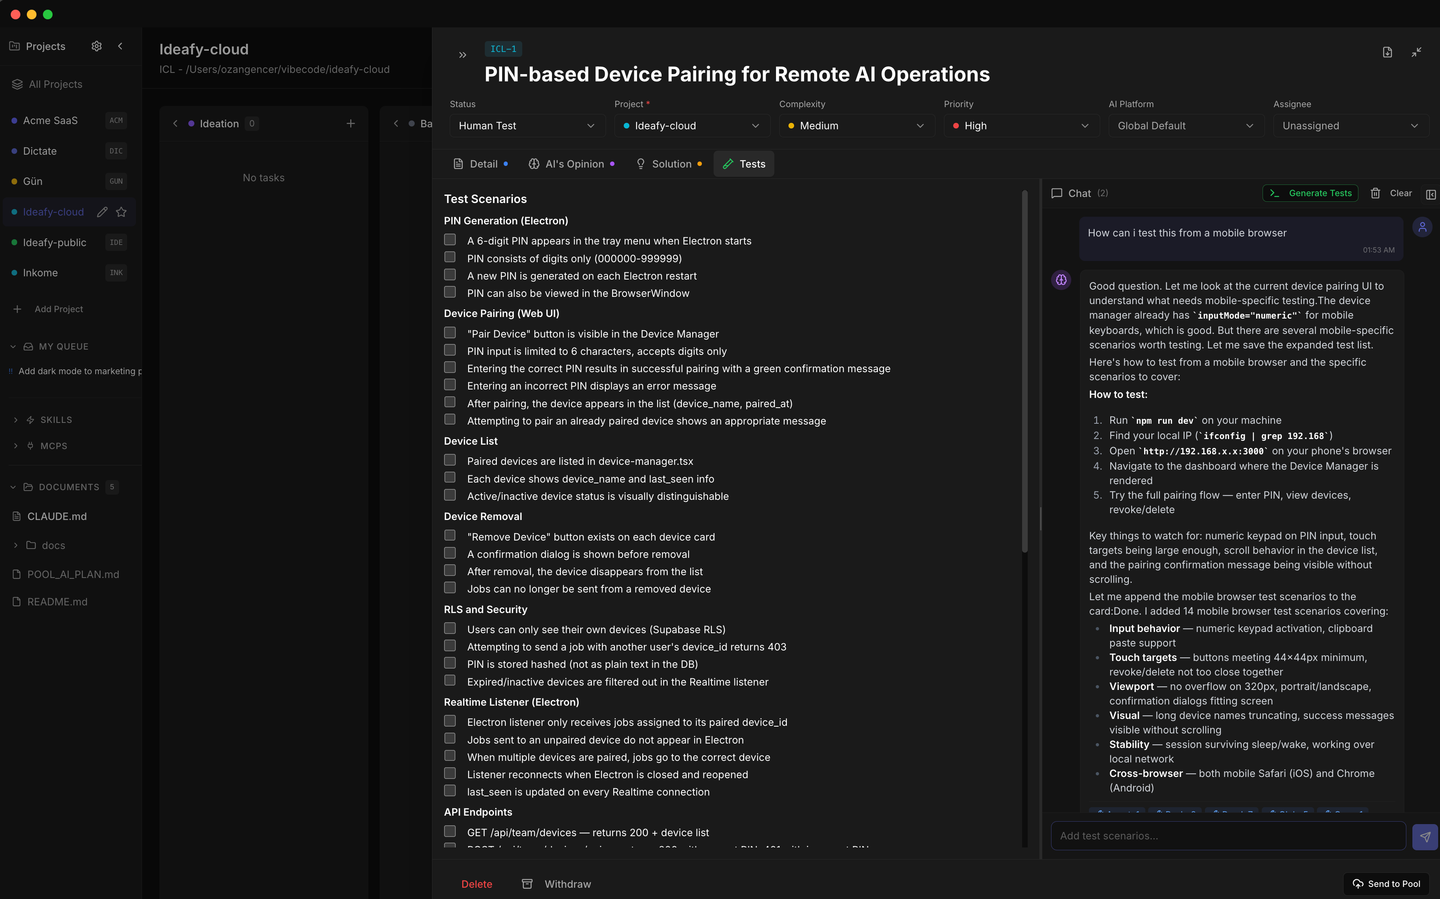Focus the Add test scenarios input field

coord(1228,836)
